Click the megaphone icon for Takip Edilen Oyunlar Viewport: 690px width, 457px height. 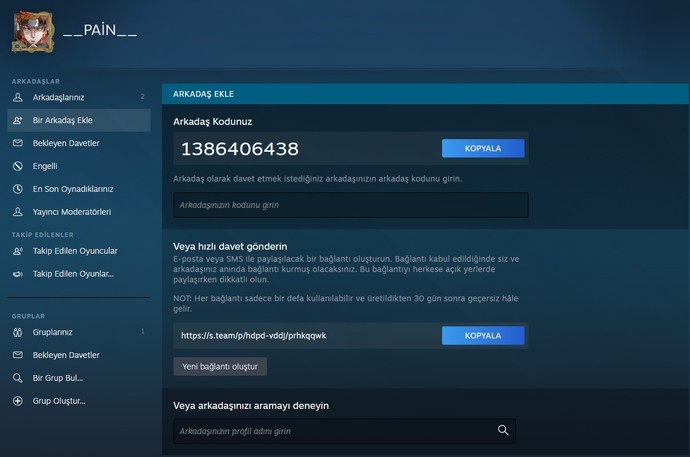pyautogui.click(x=18, y=274)
